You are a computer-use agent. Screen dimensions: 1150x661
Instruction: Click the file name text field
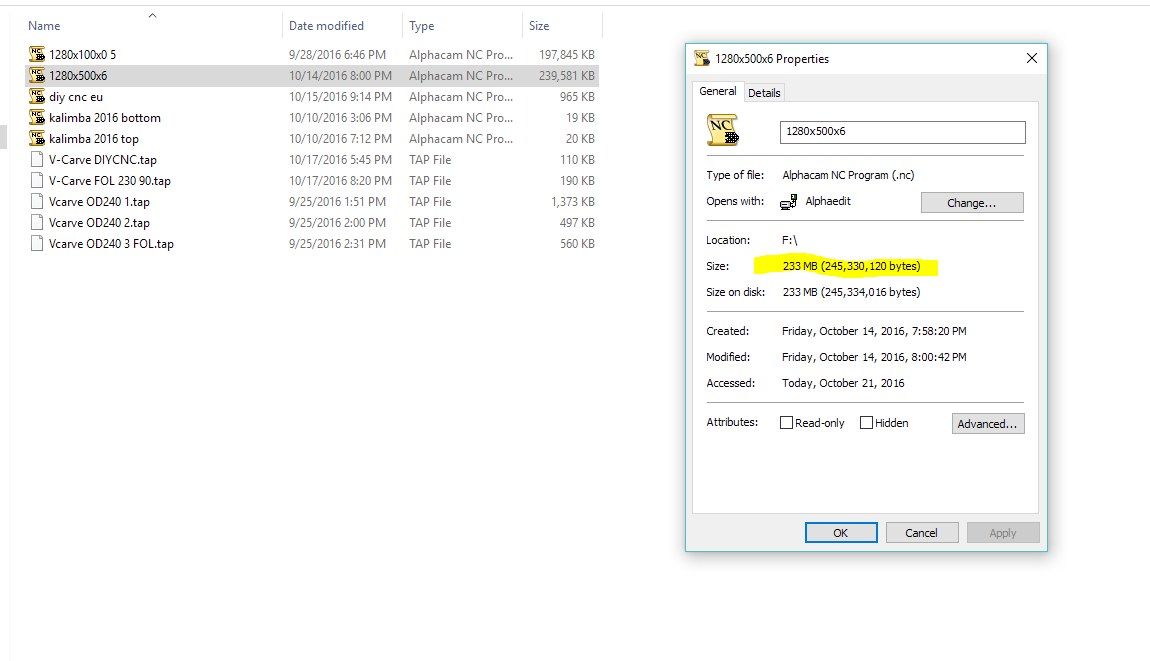[902, 132]
